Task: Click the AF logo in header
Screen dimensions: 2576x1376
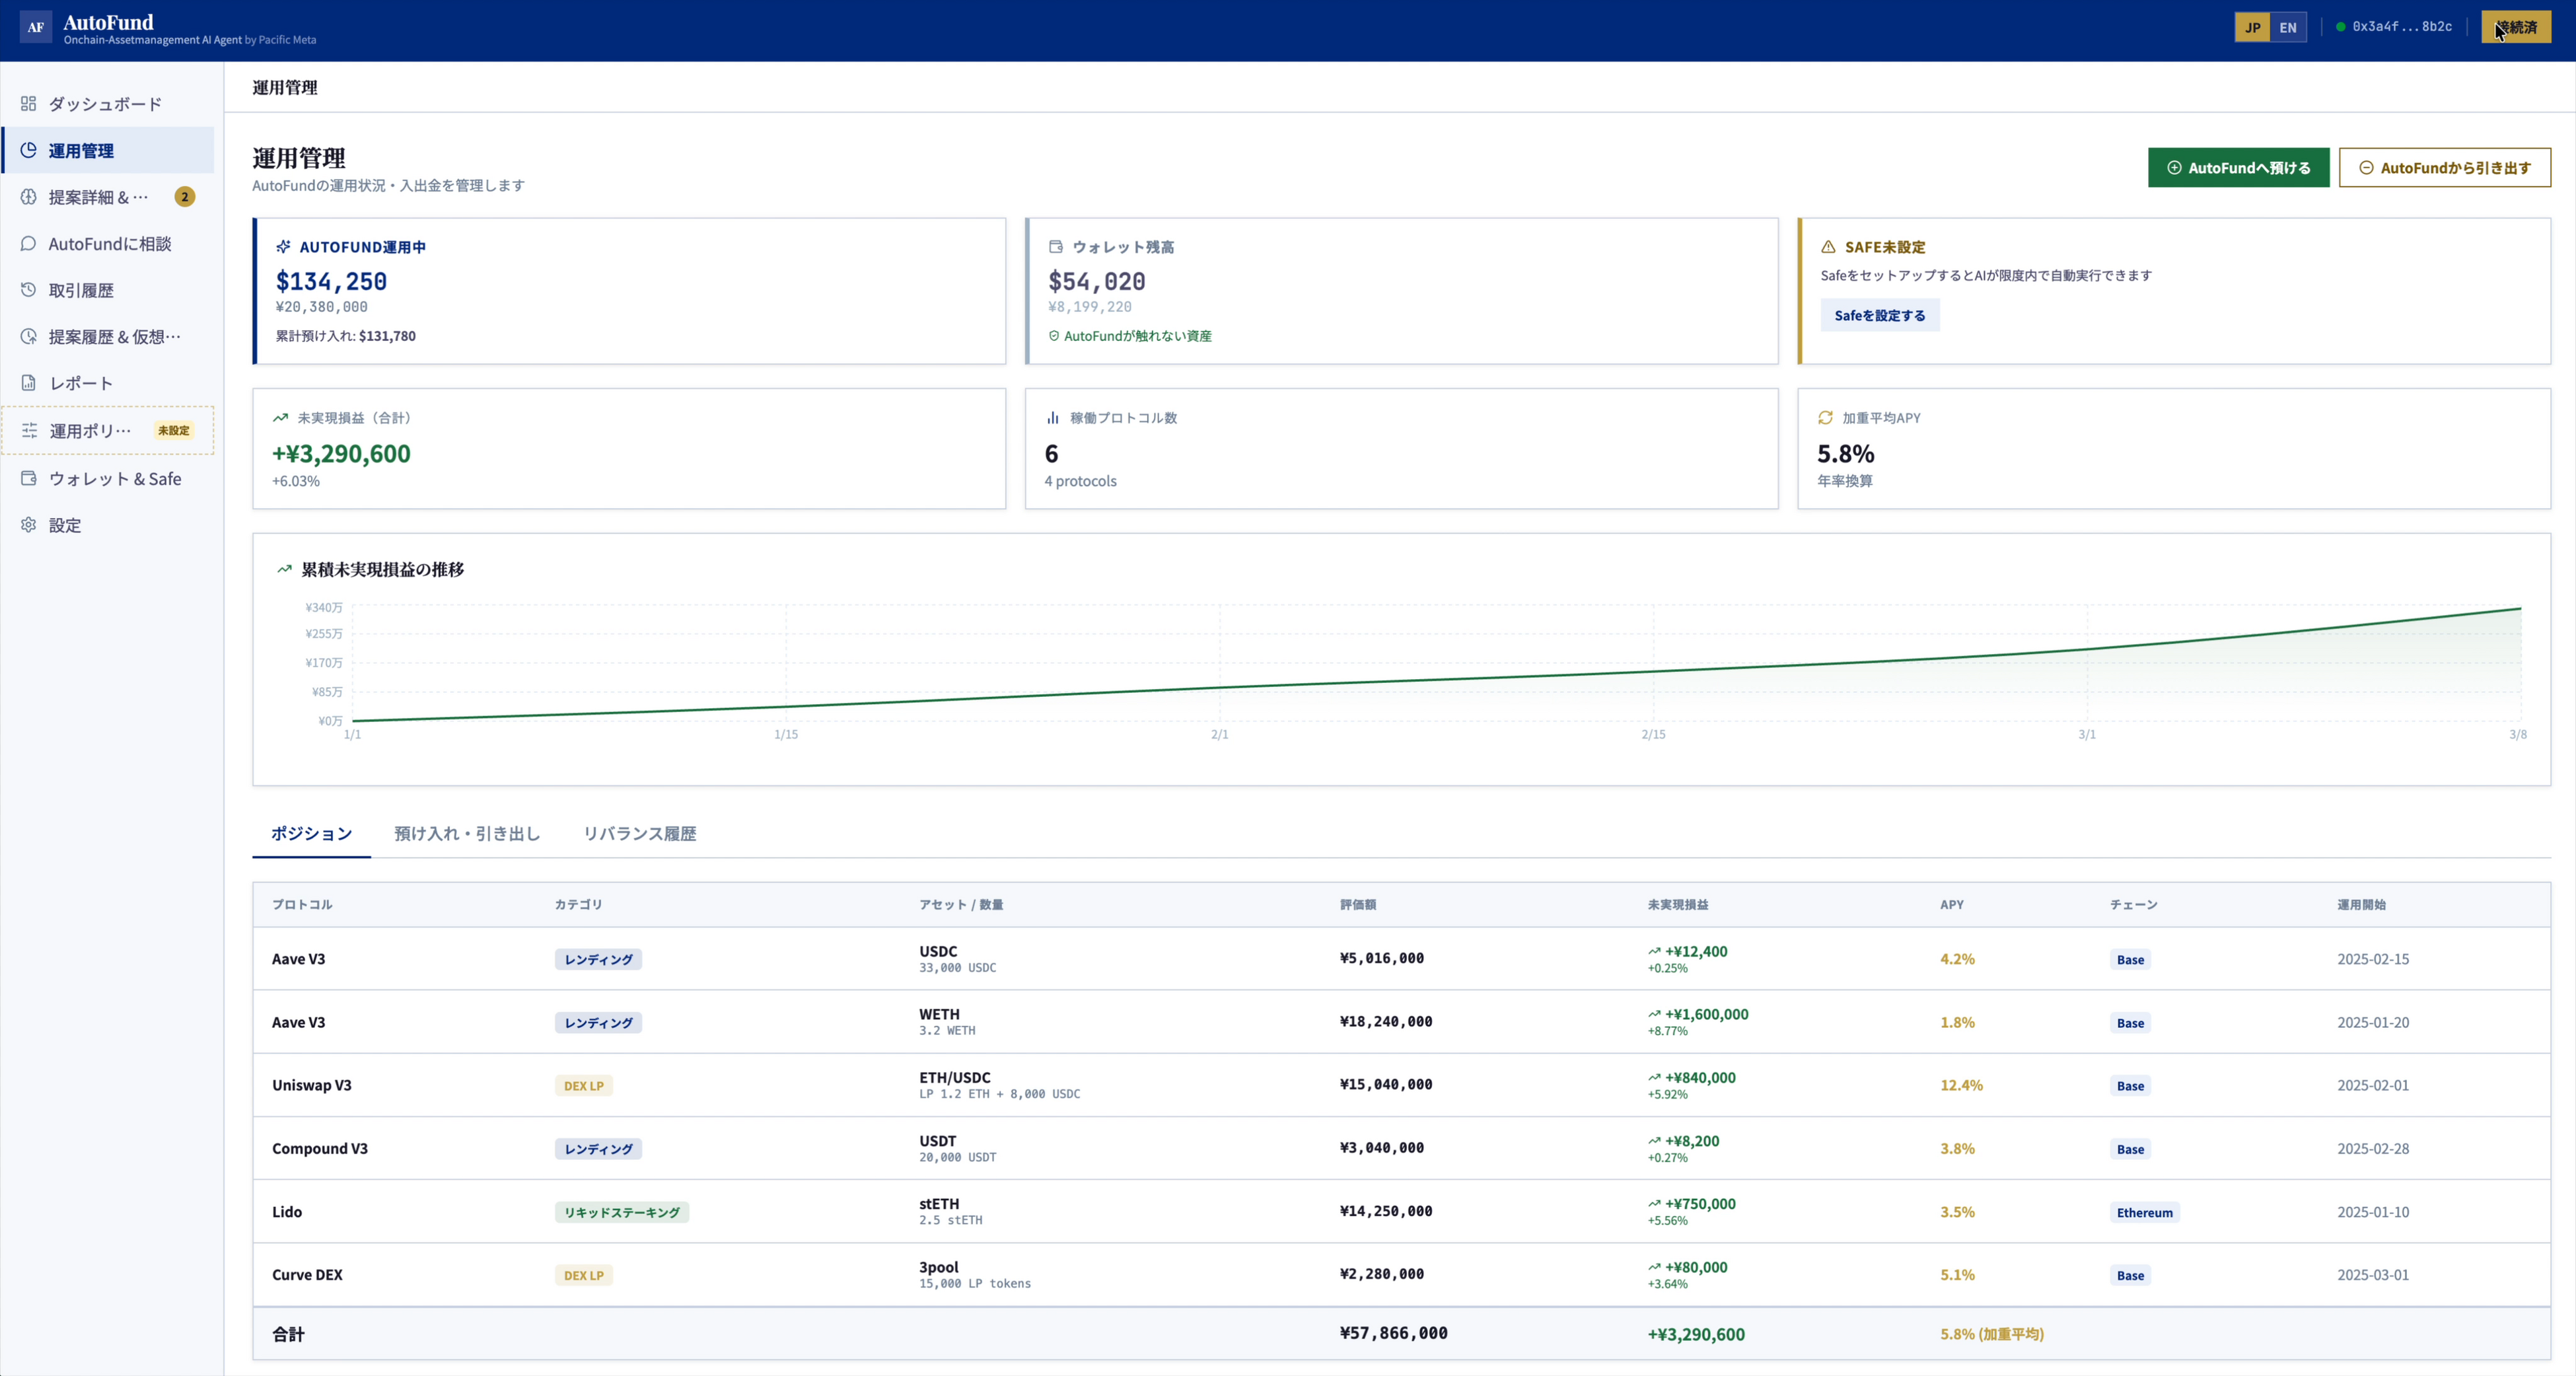Action: coord(36,27)
